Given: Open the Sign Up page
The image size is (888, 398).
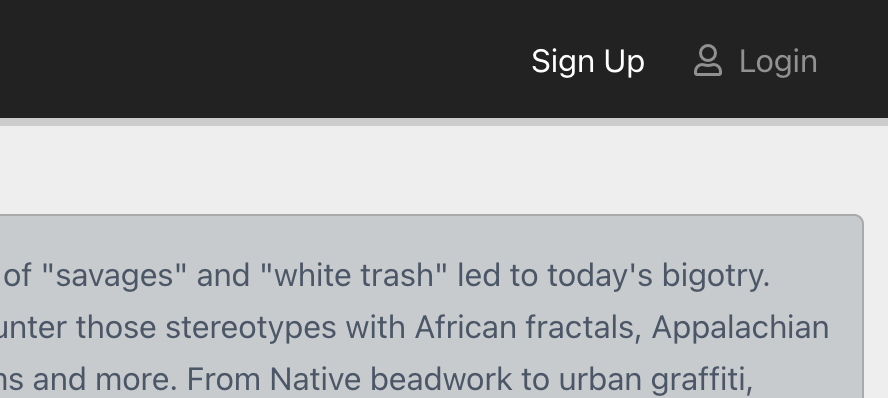Looking at the screenshot, I should (x=588, y=62).
